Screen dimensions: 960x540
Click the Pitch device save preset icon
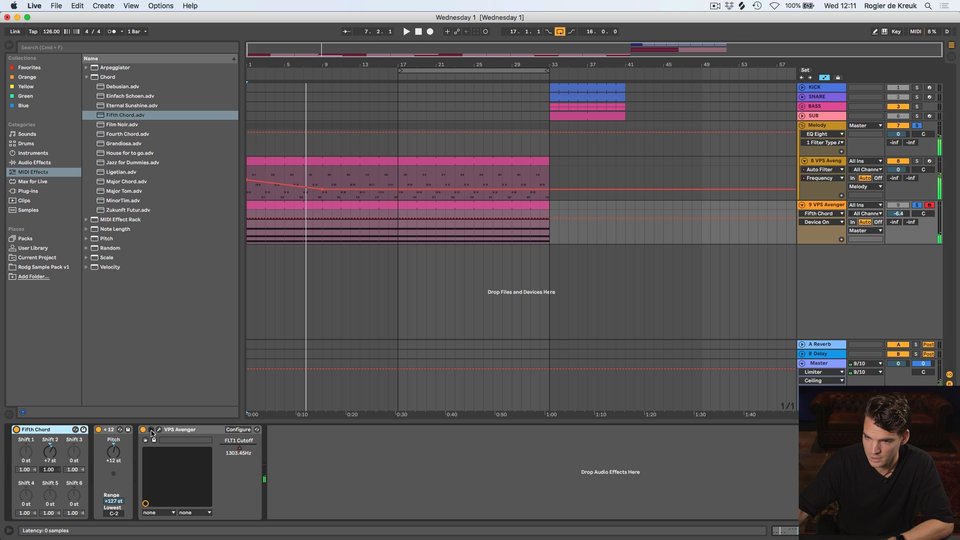click(x=127, y=430)
